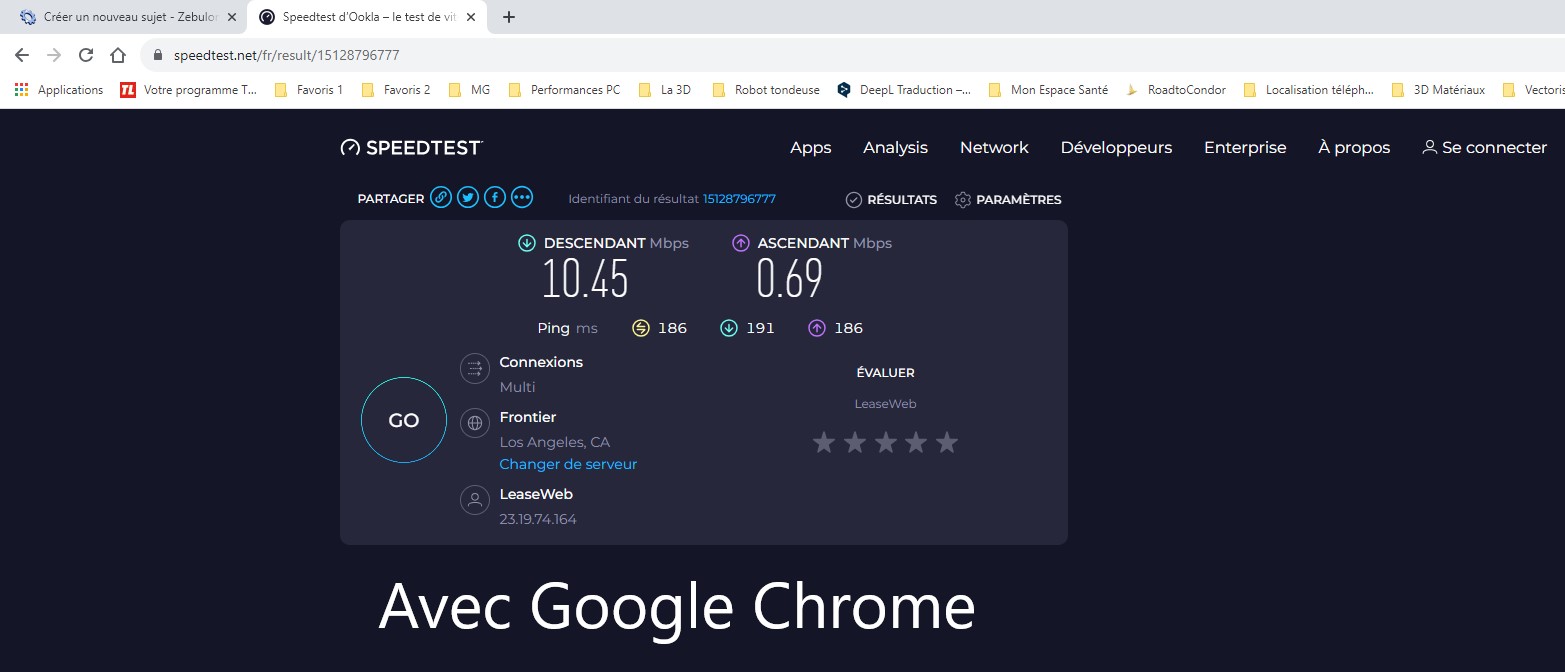Rate LeaseWeb five stars

[946, 442]
